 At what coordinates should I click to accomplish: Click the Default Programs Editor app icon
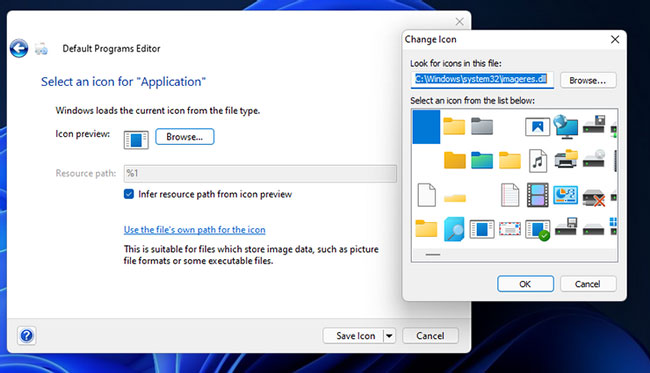click(41, 49)
